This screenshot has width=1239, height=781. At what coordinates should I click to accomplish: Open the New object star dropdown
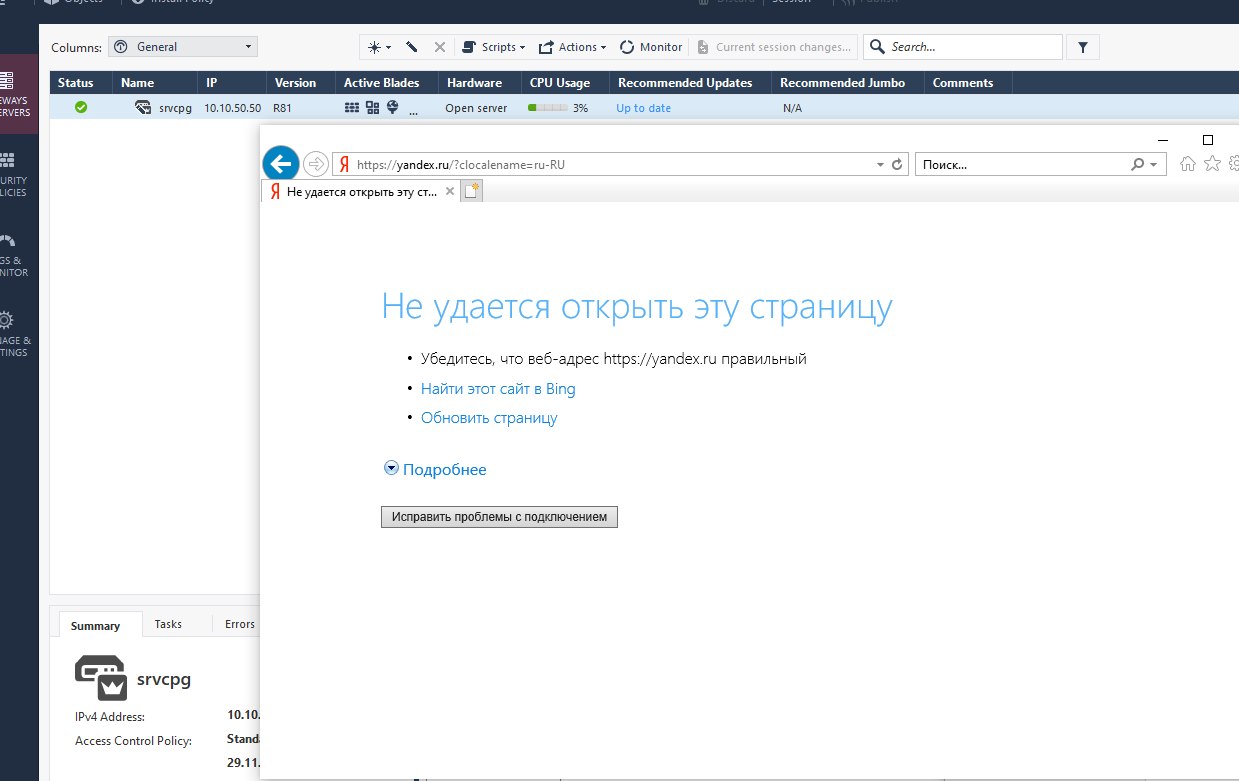coord(379,47)
